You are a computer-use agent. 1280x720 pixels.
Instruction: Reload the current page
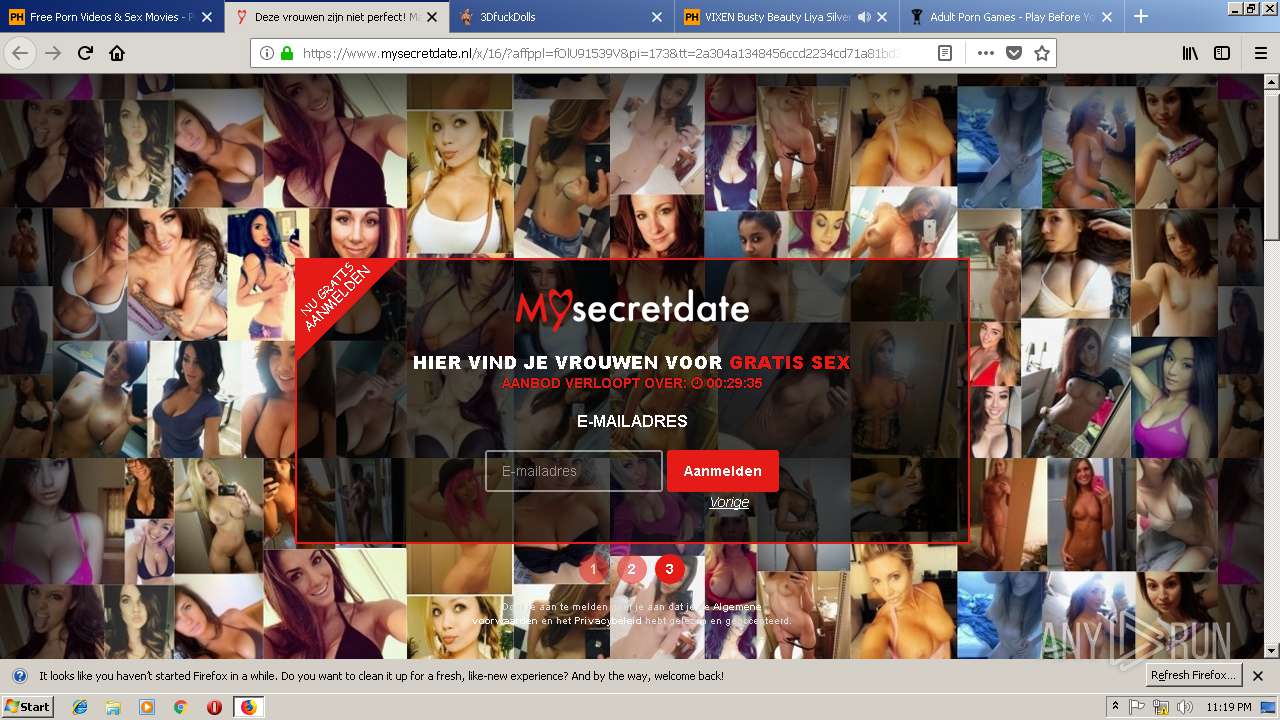pos(85,53)
